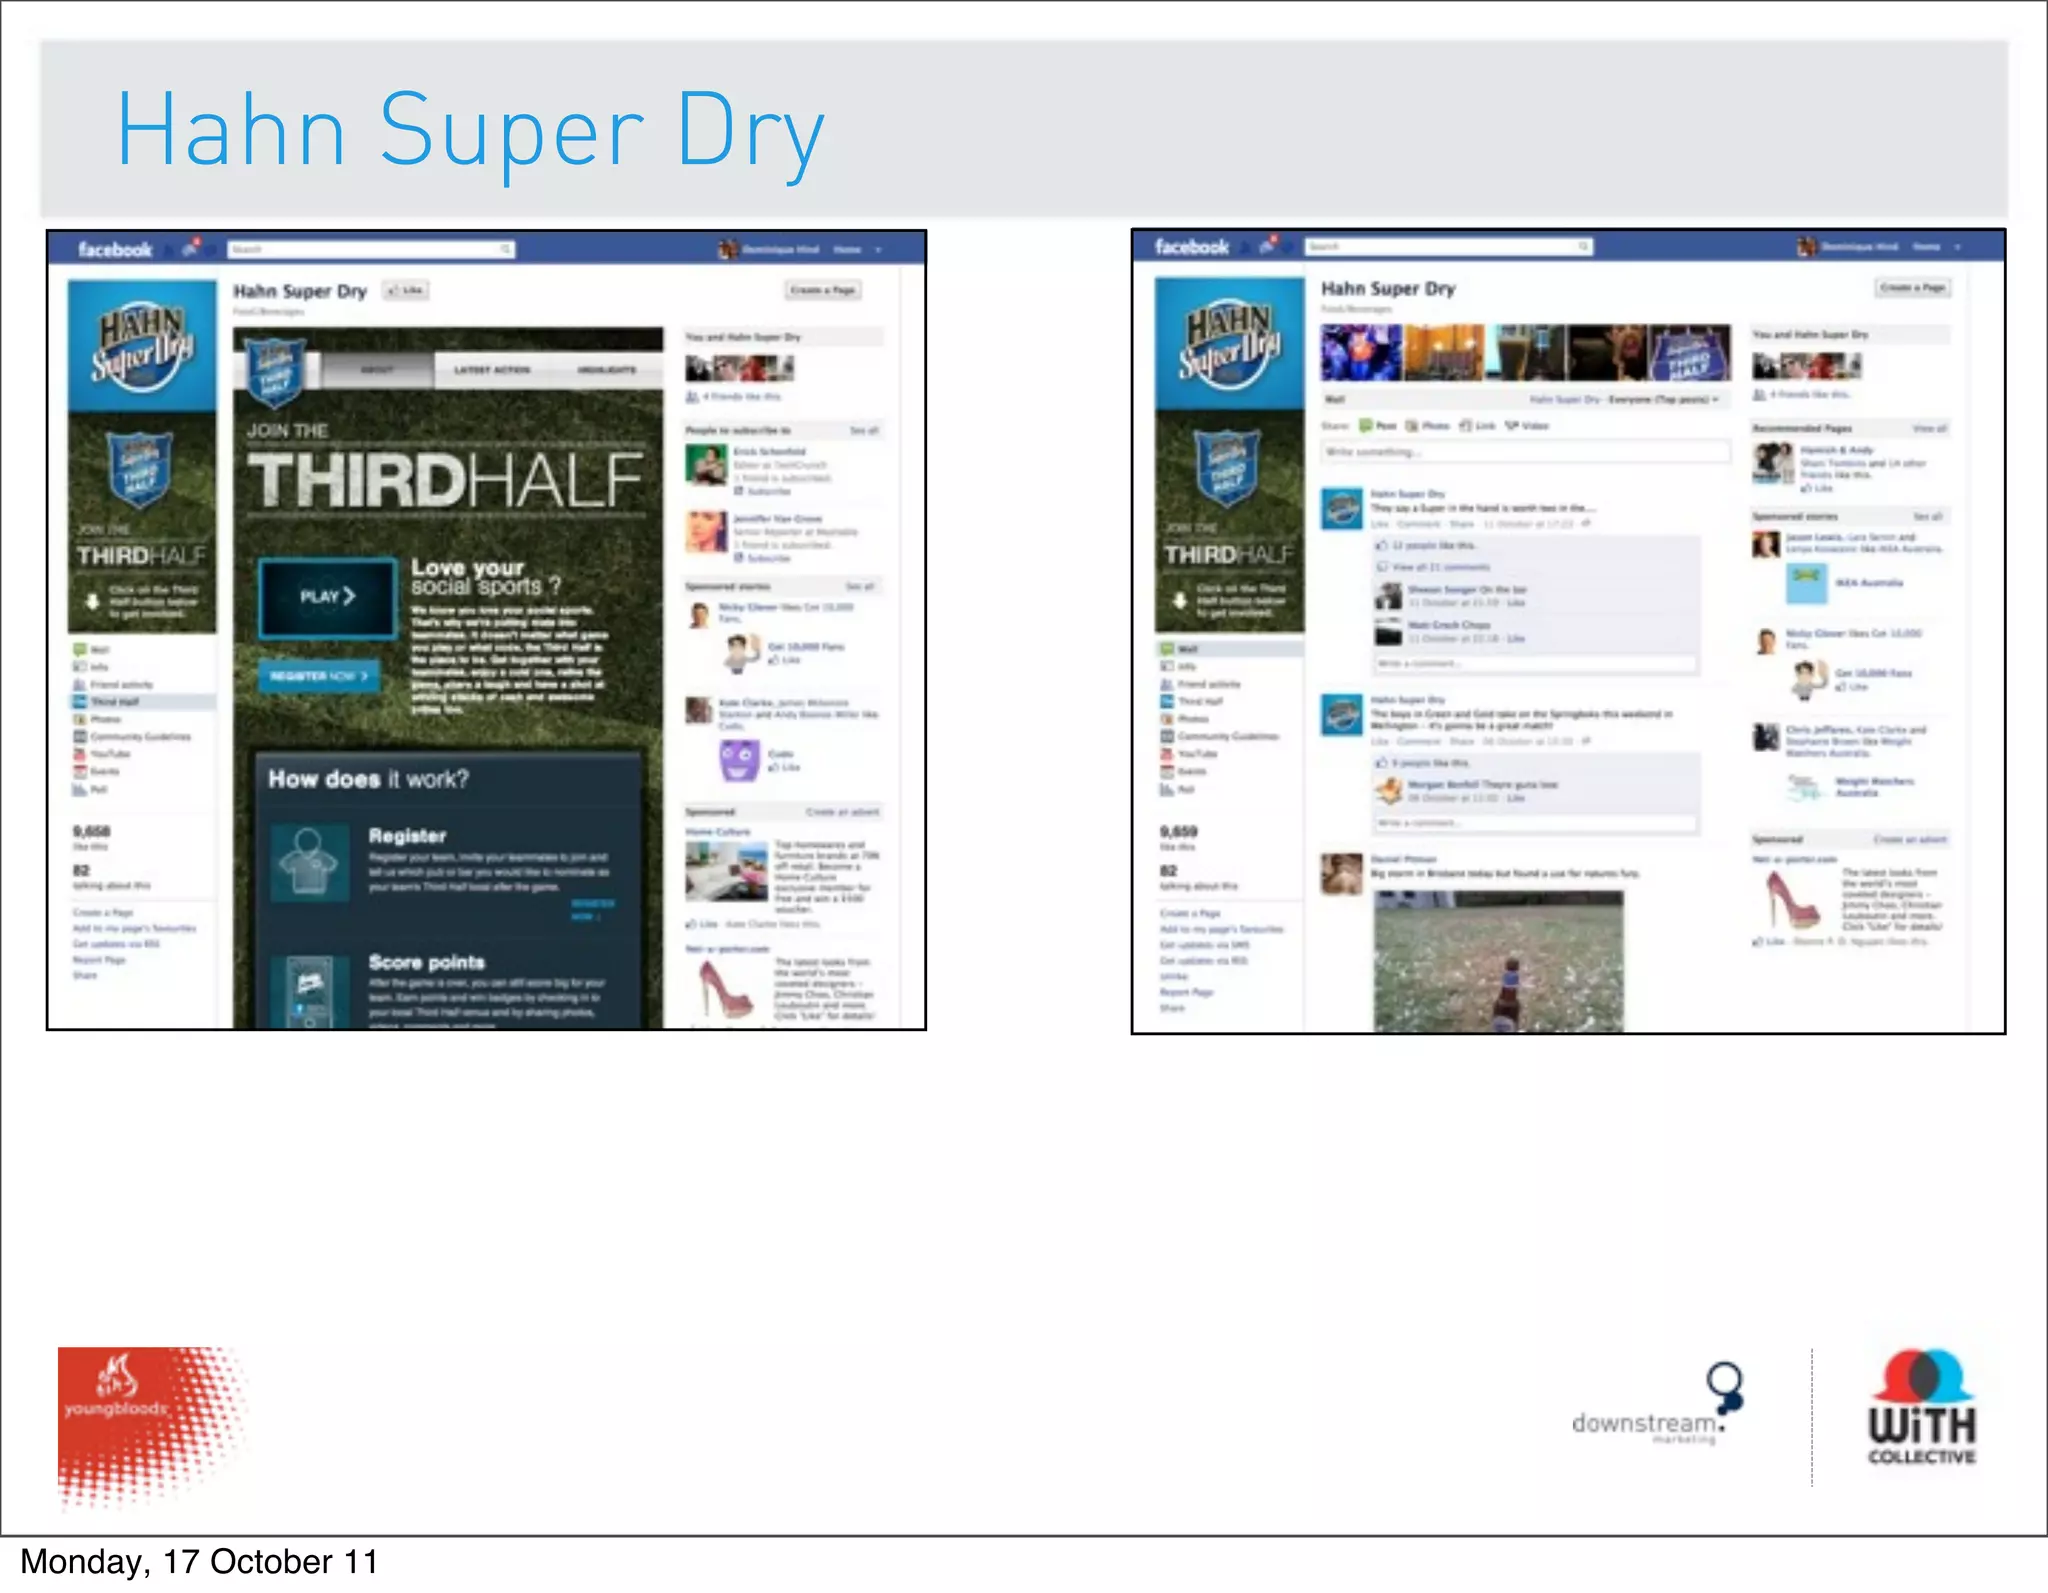Select Events icon in left screenshot sidebar

(80, 772)
